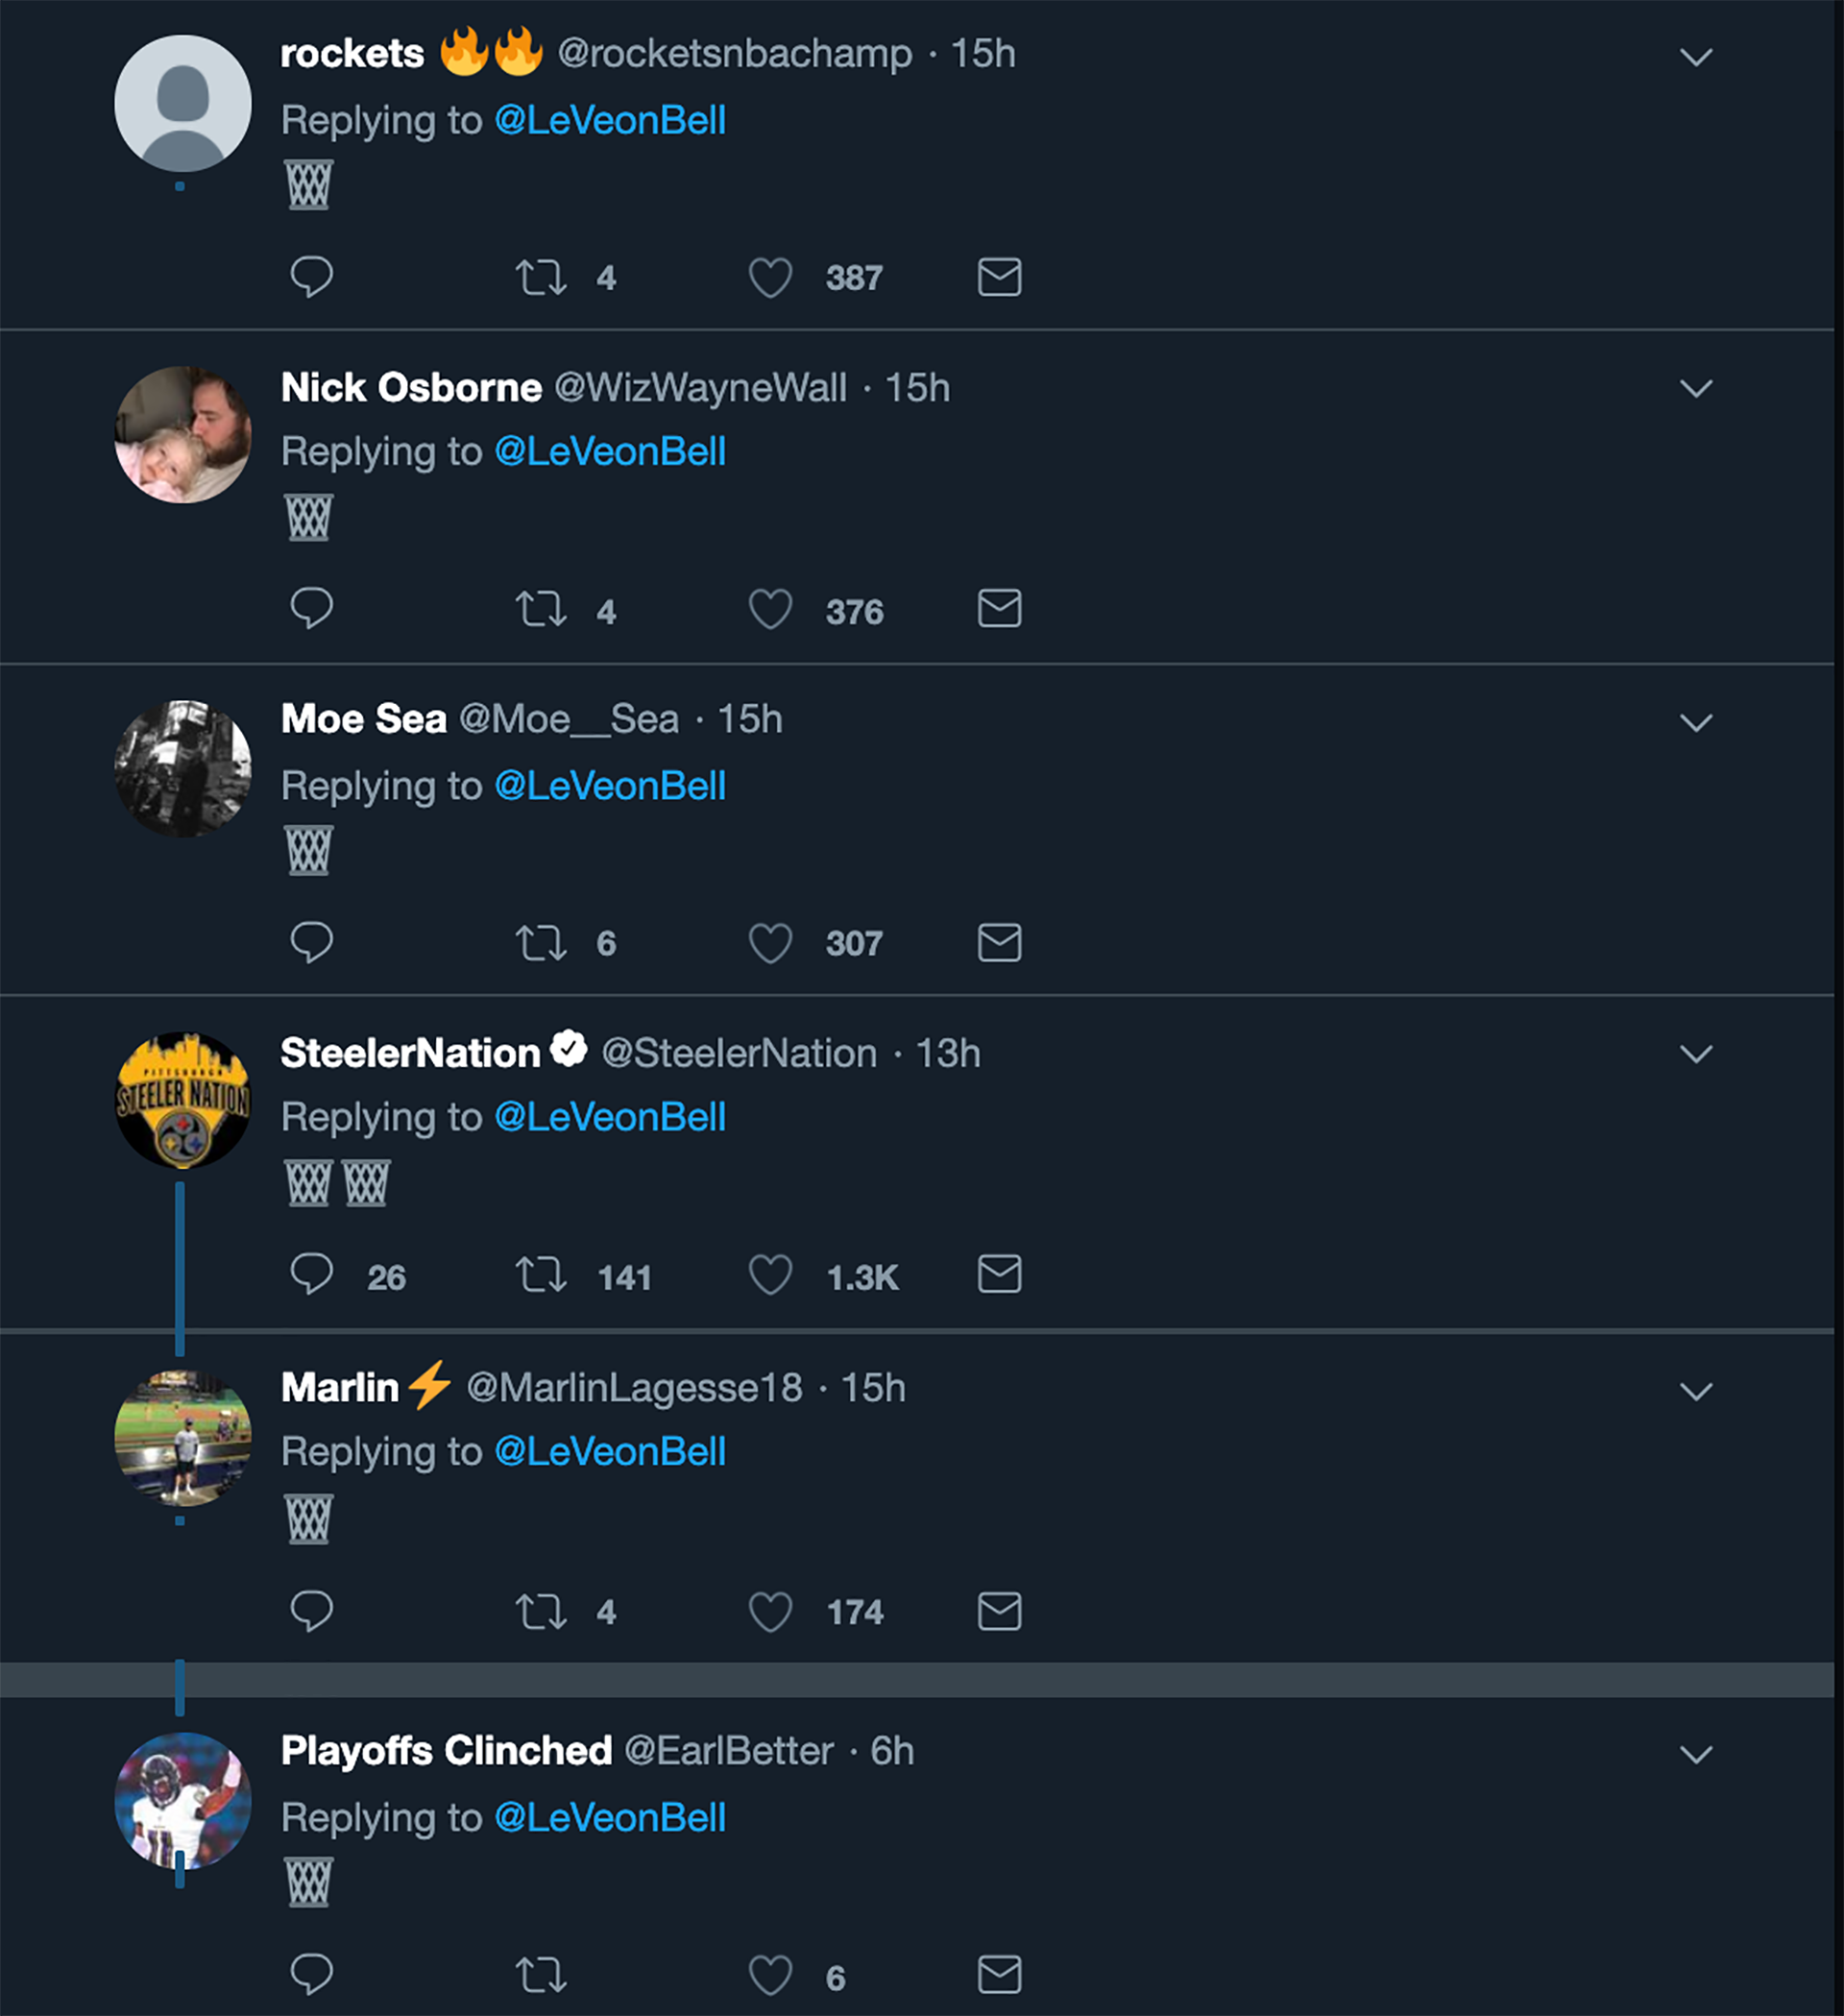
Task: Message the rockets tweet using envelope icon
Action: (x=999, y=277)
